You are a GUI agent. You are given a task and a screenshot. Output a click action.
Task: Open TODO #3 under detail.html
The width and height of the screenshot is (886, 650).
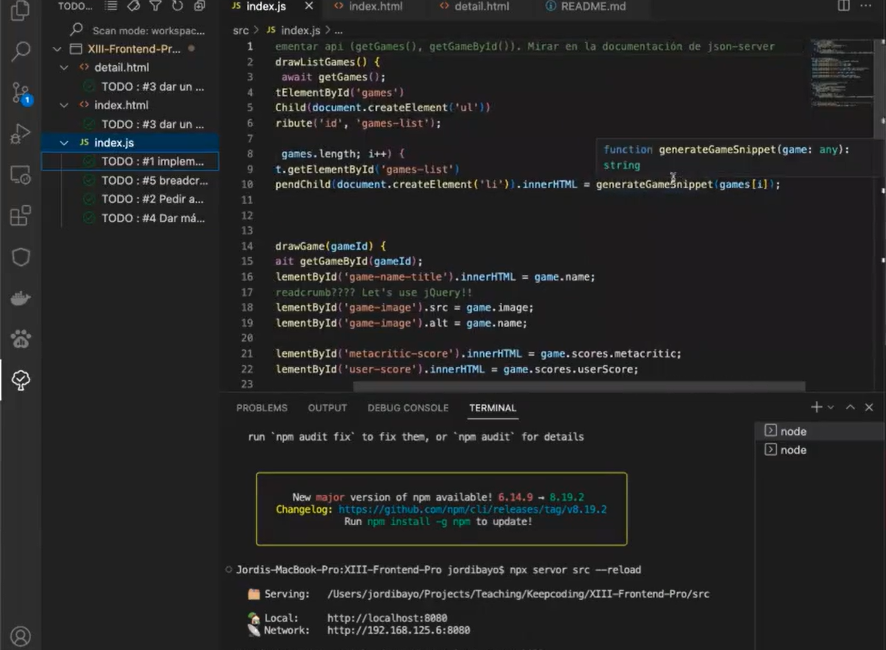(152, 86)
